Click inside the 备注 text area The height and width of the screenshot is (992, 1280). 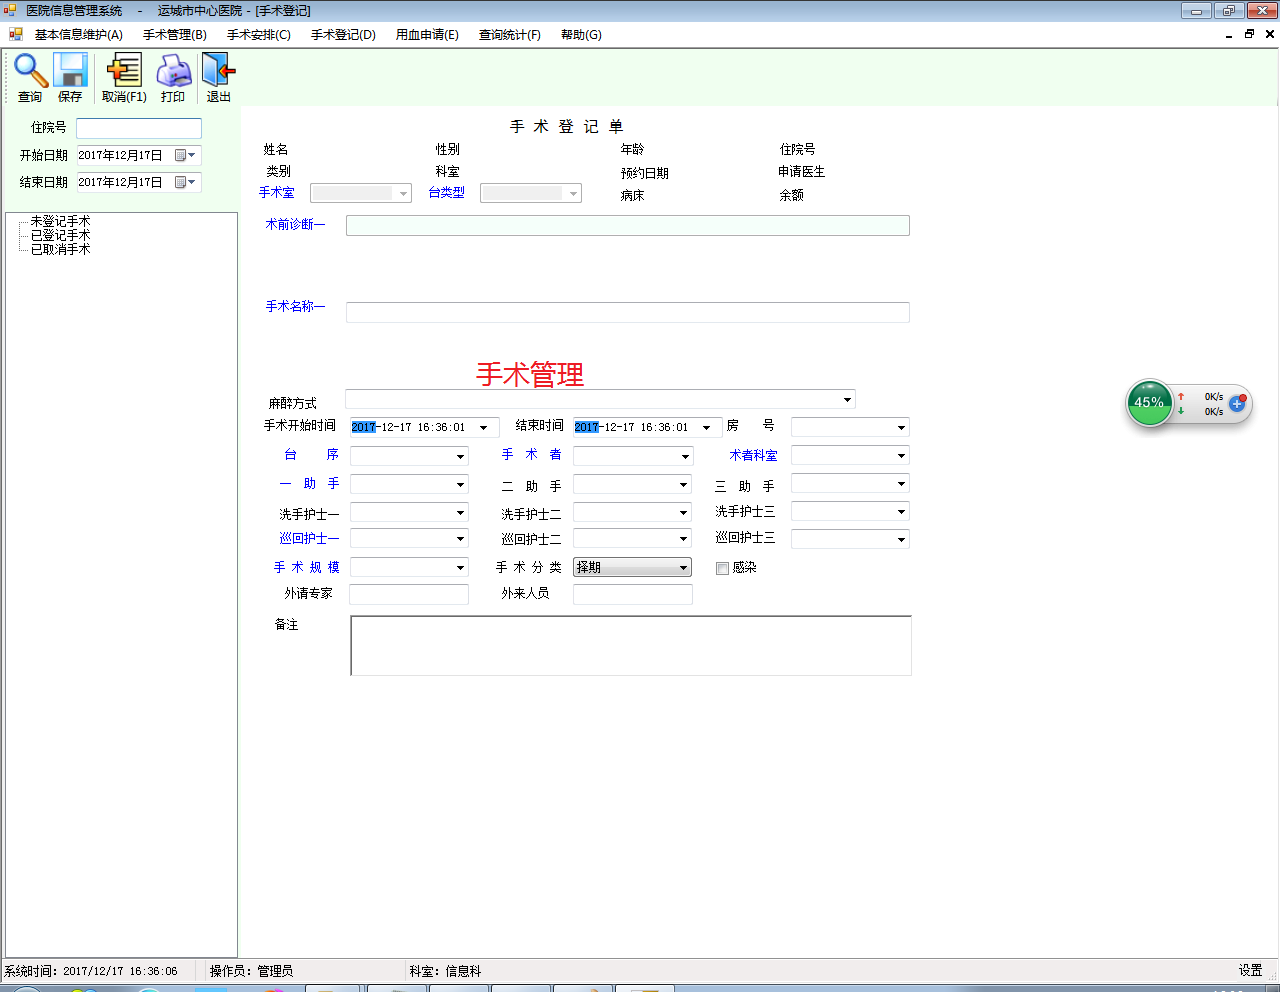pos(631,646)
